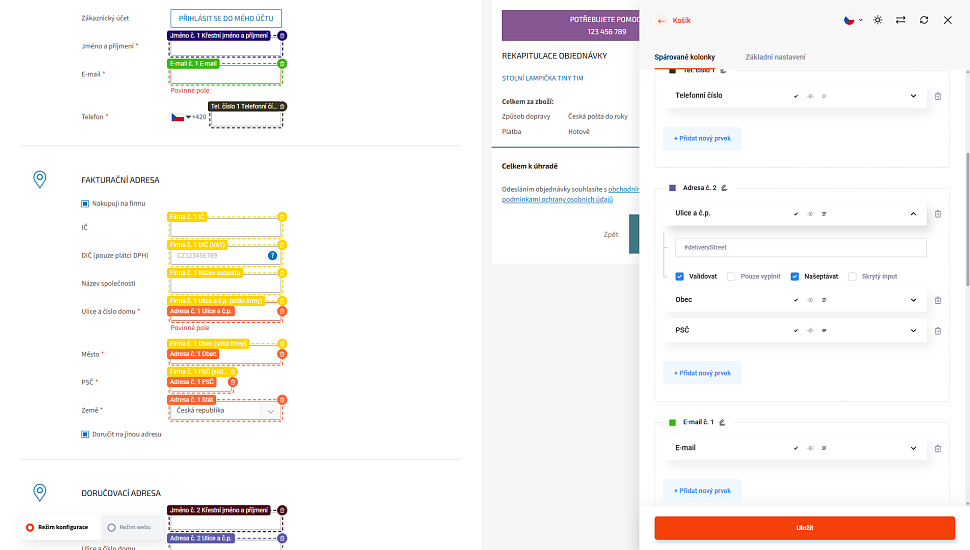
Task: Click the #deliveryStreet selector input field
Action: 800,247
